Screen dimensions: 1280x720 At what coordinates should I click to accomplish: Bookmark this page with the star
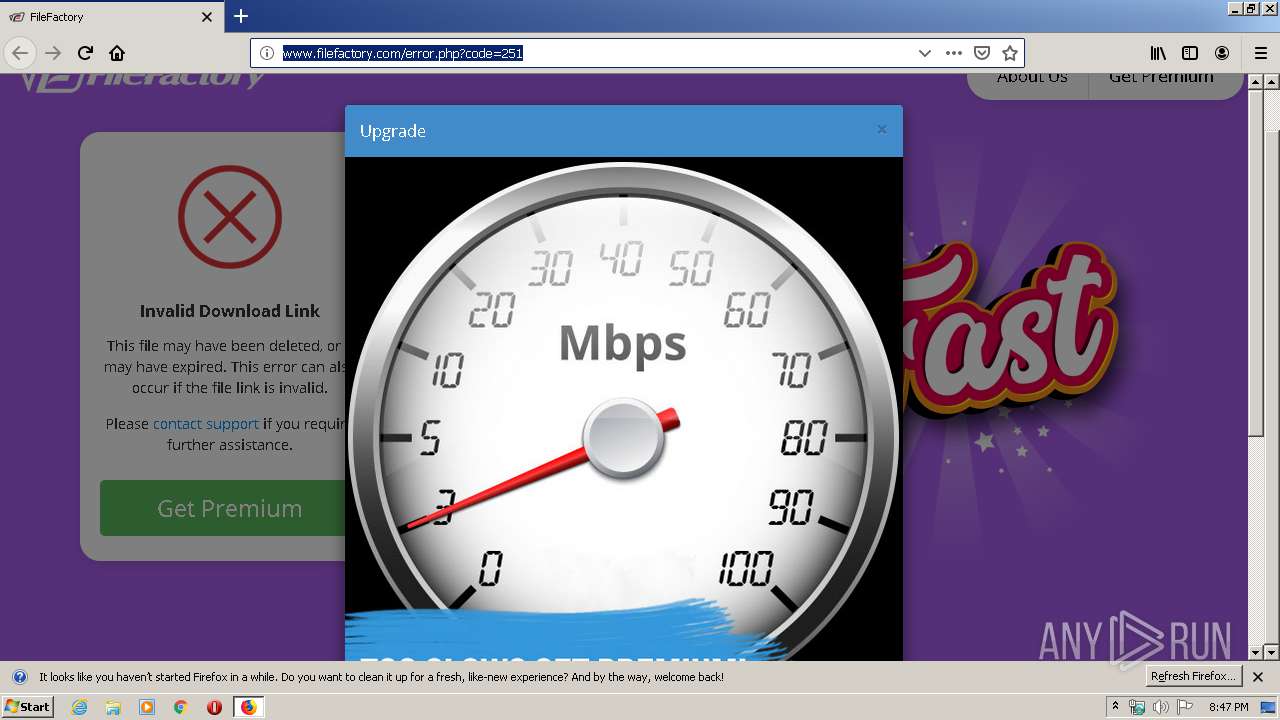pos(1010,53)
